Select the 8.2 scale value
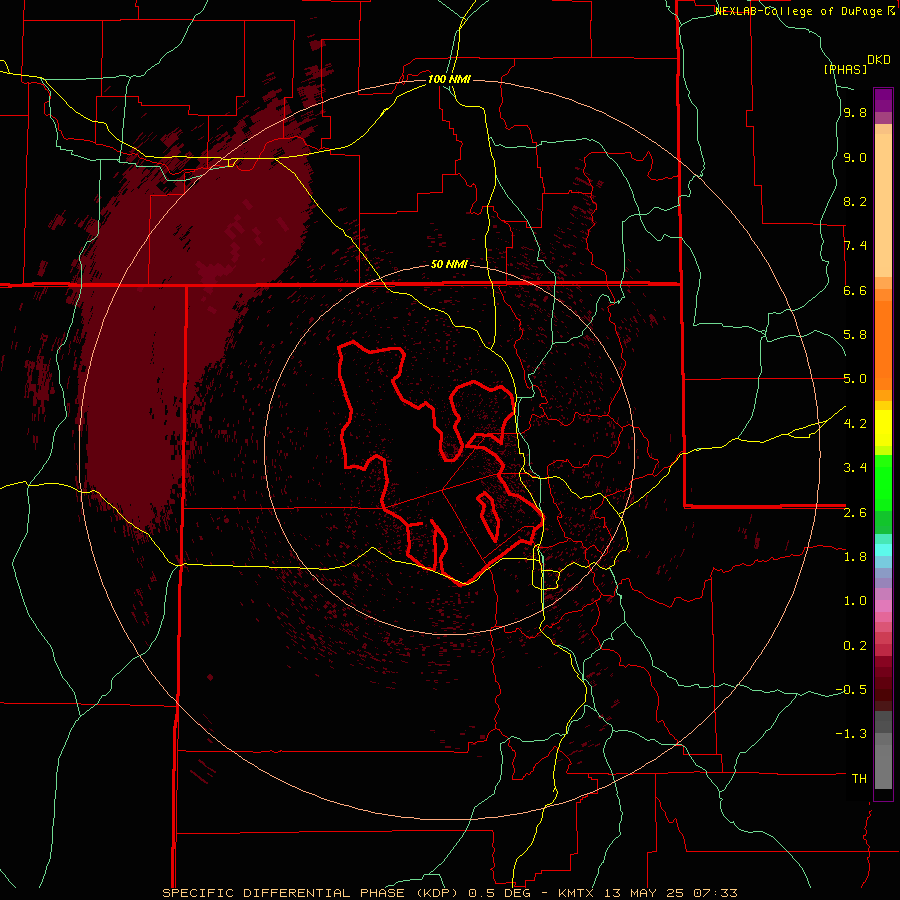 click(x=855, y=202)
